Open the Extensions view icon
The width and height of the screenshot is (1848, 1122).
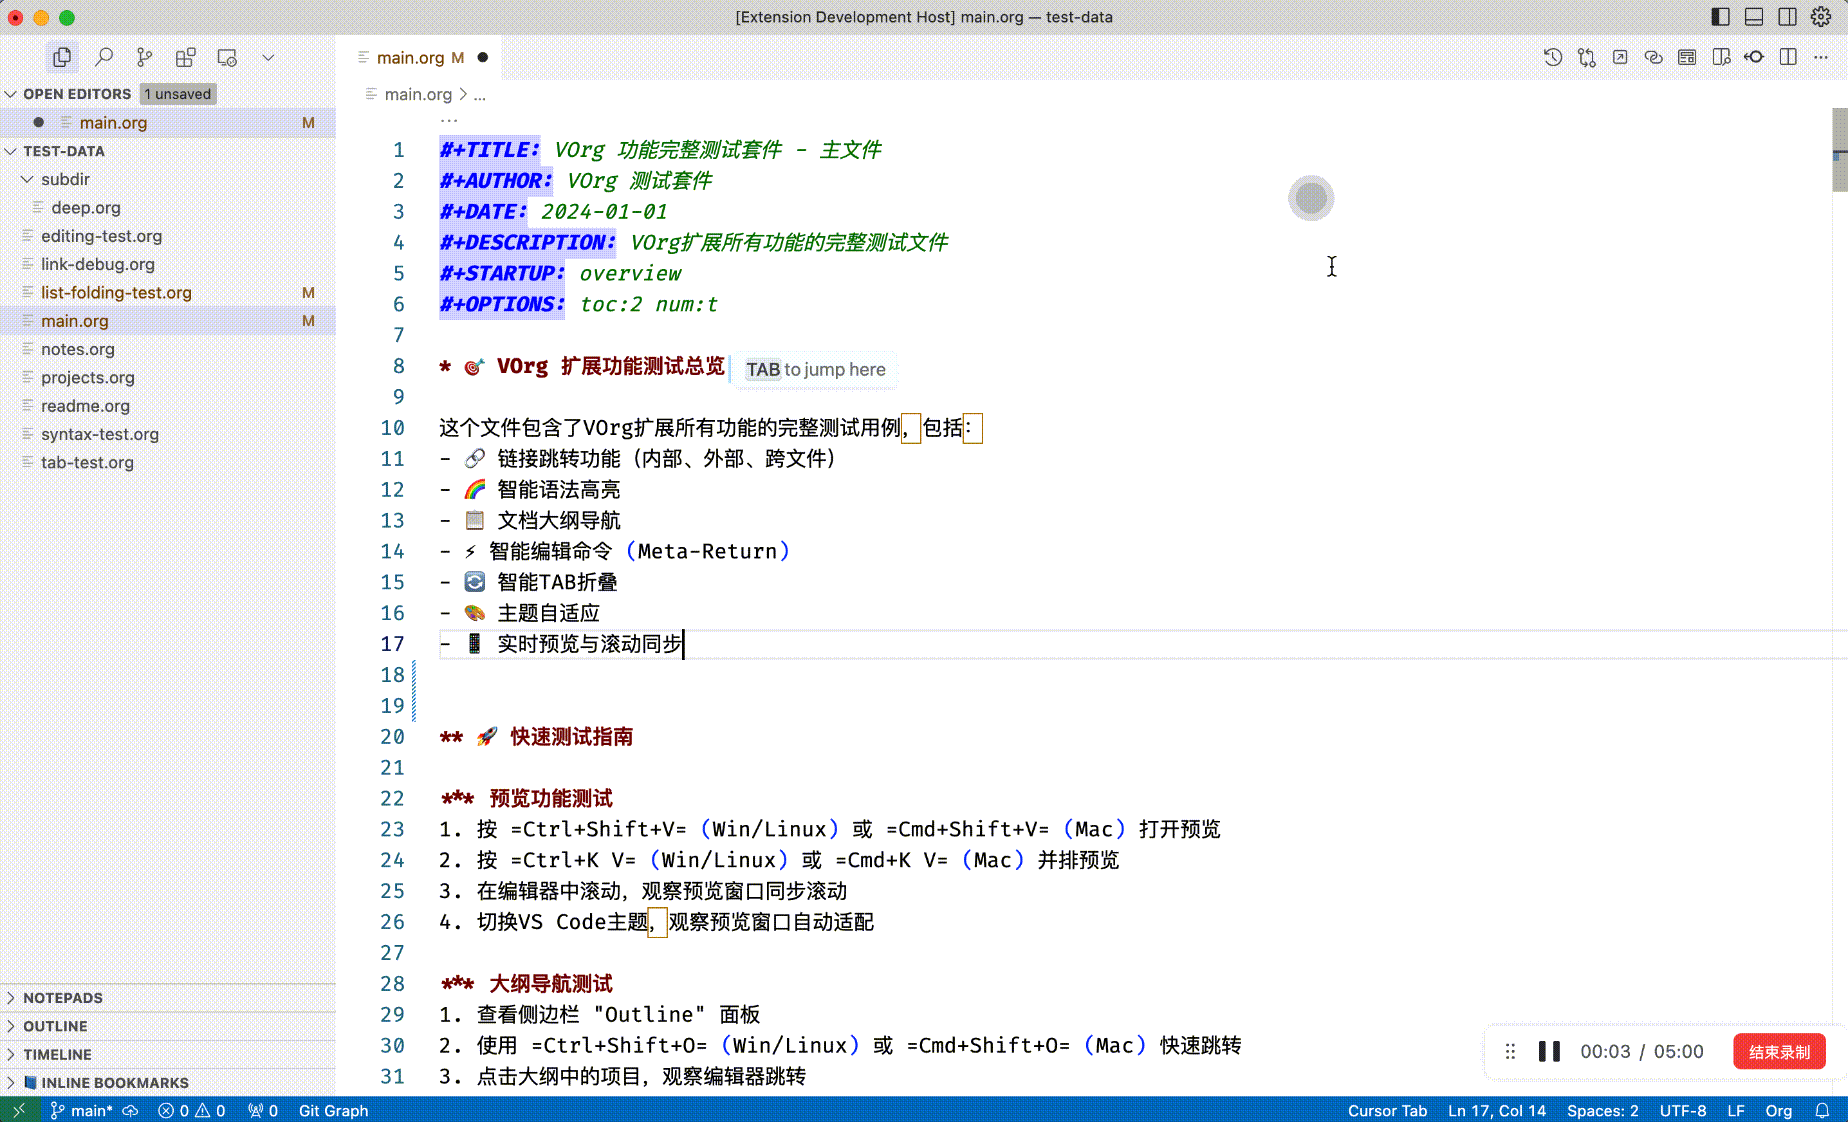tap(185, 57)
